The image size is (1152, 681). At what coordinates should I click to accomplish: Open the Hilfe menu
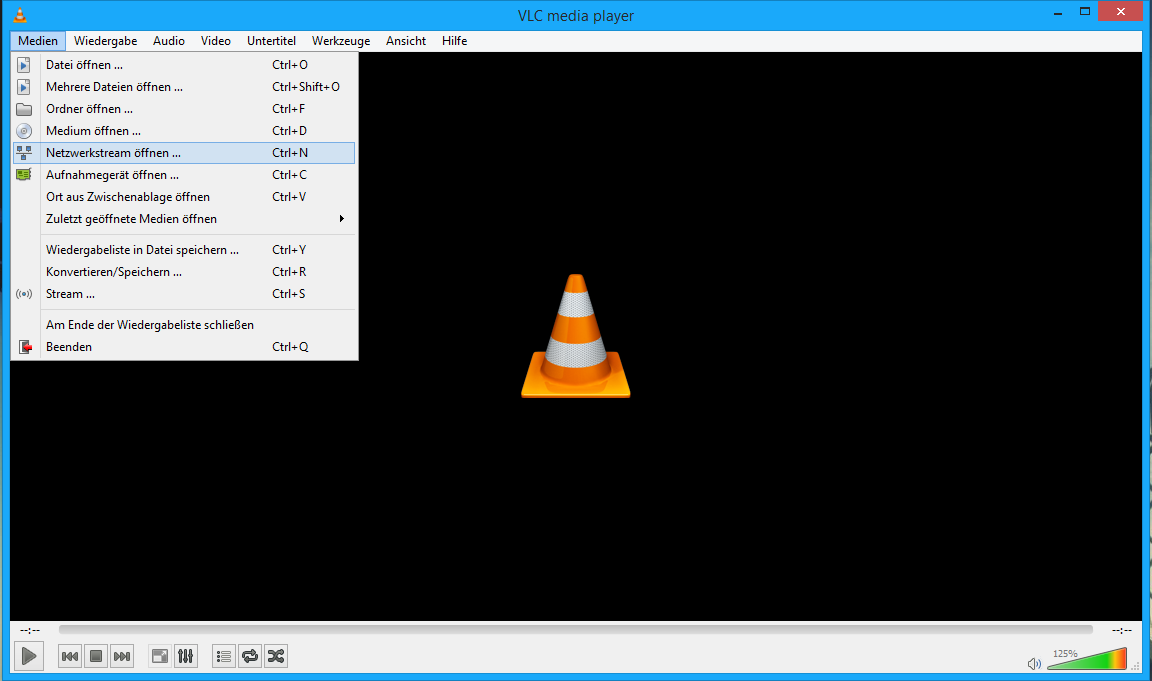[454, 41]
